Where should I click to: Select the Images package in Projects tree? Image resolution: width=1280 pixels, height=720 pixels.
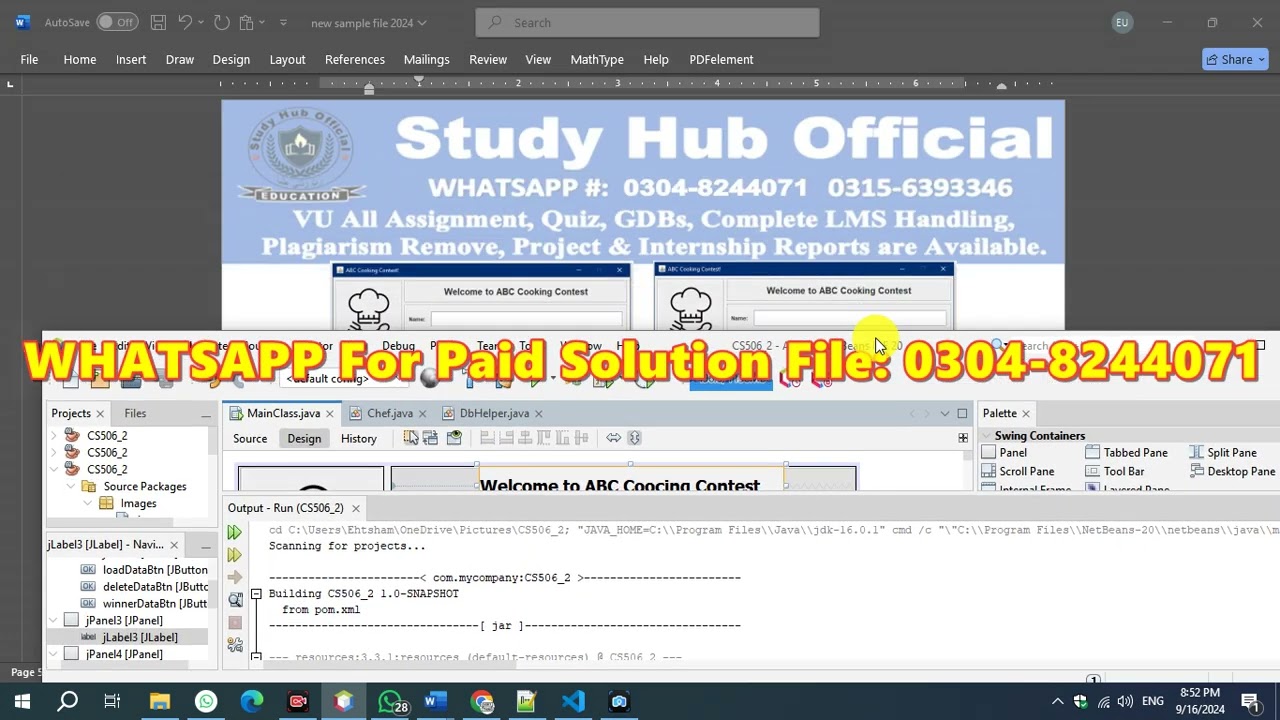coord(138,504)
